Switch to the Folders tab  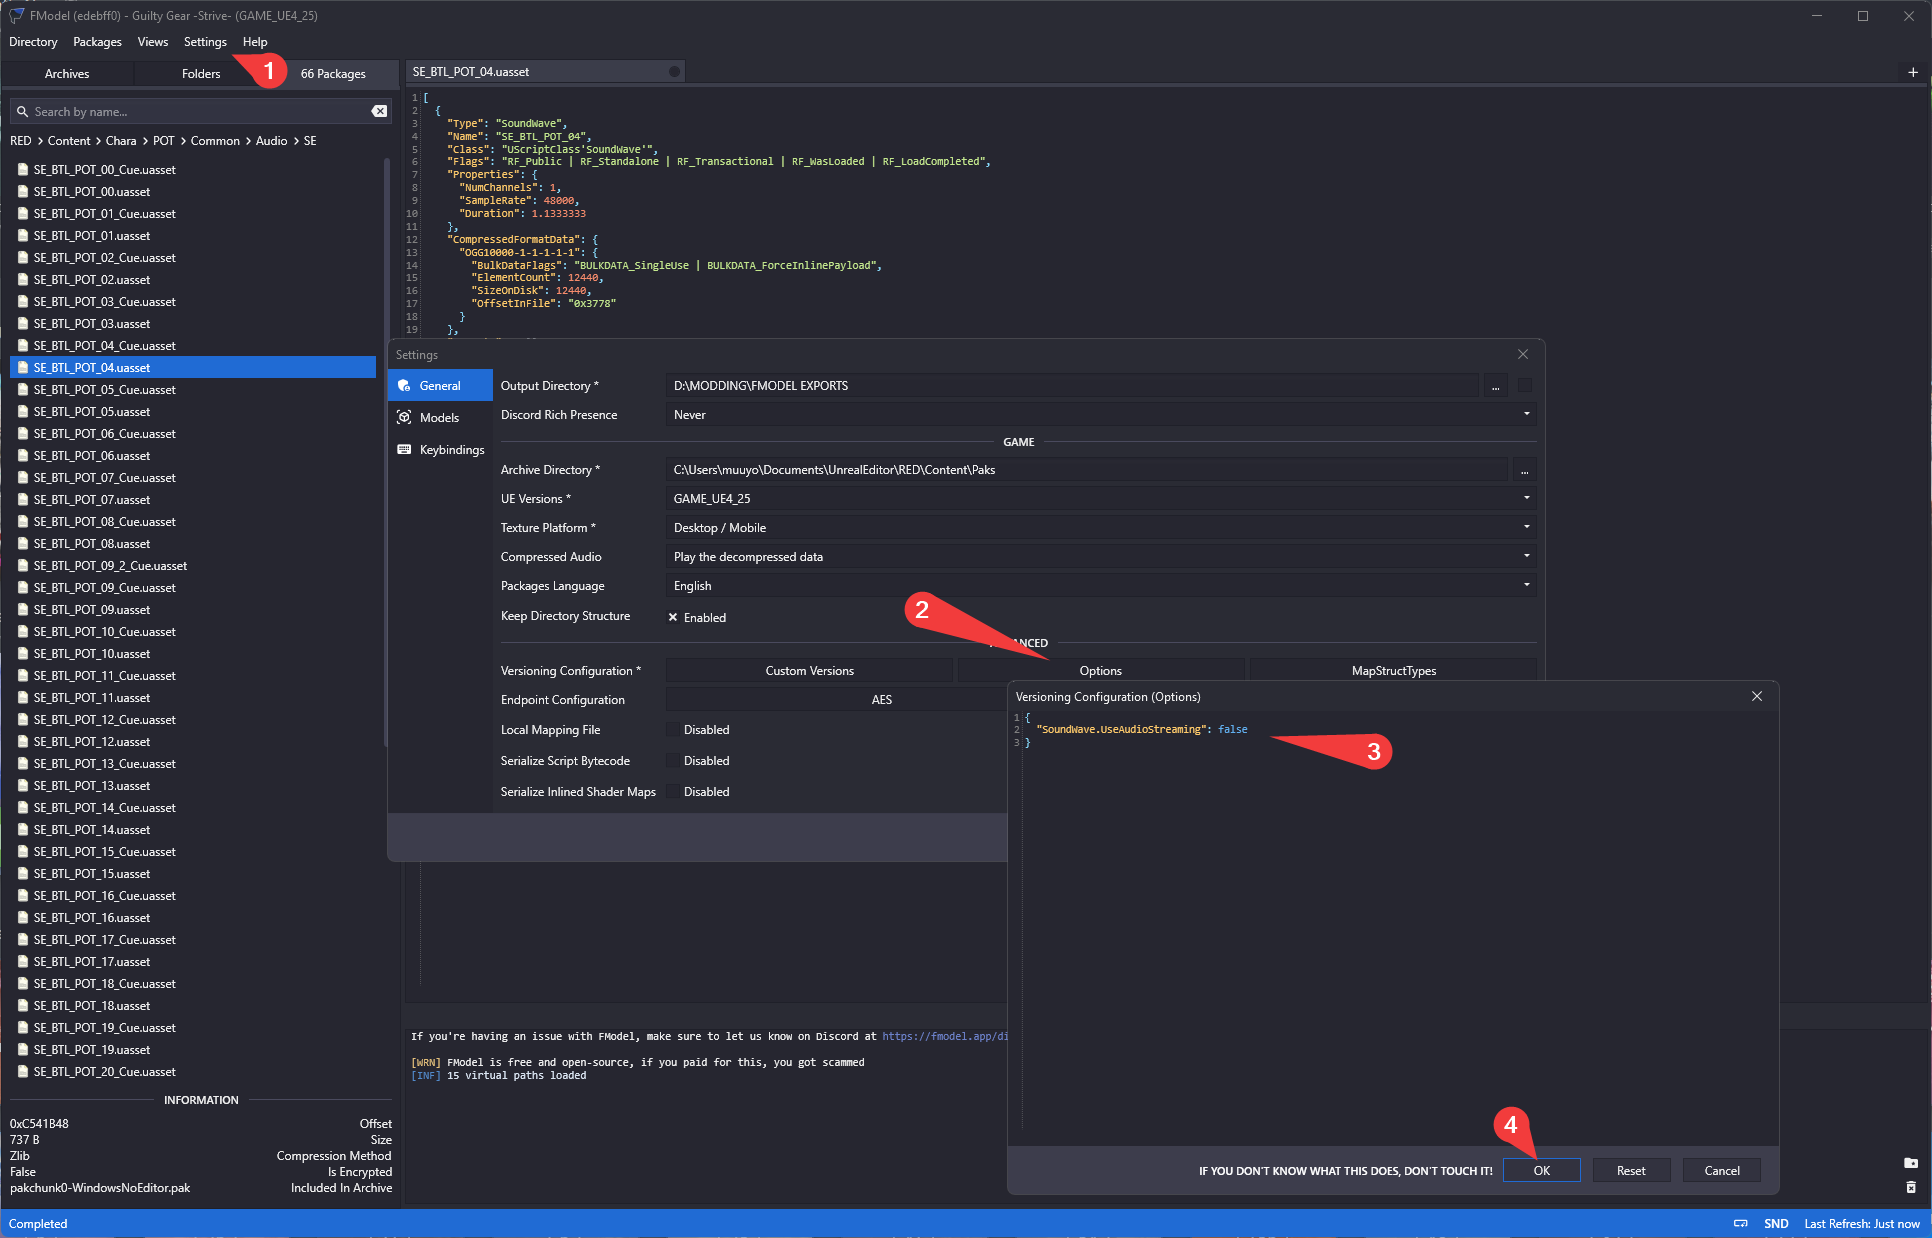(x=201, y=74)
